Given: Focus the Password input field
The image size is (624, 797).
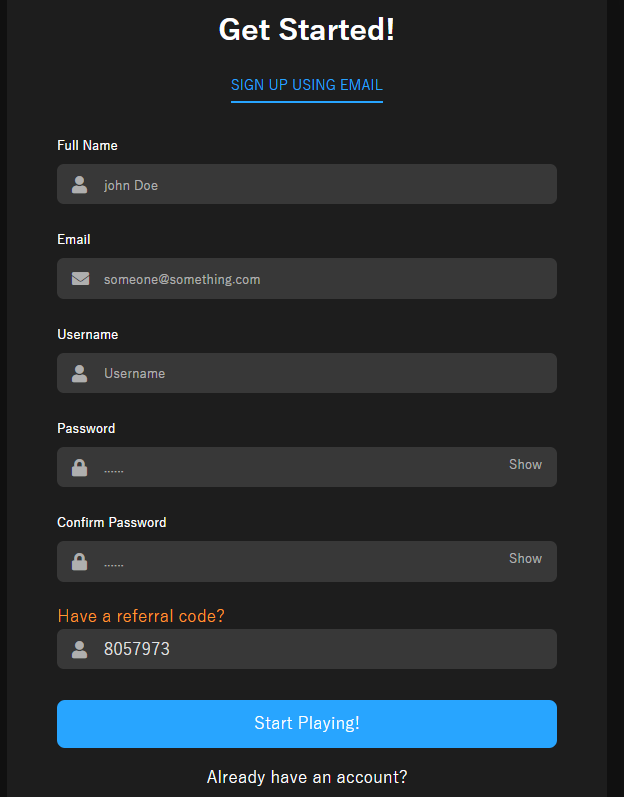Looking at the screenshot, I should pos(307,467).
